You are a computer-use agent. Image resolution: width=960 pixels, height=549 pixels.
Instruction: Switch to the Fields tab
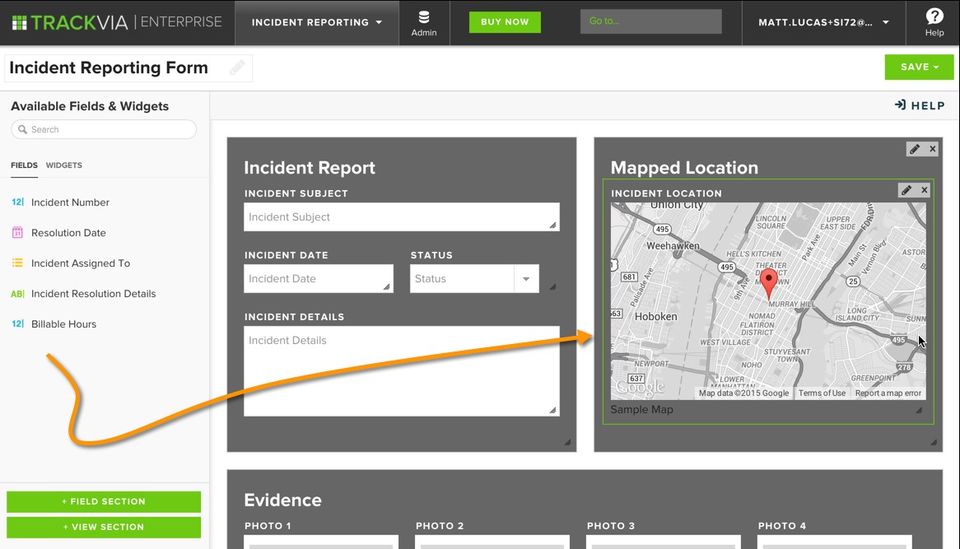24,165
